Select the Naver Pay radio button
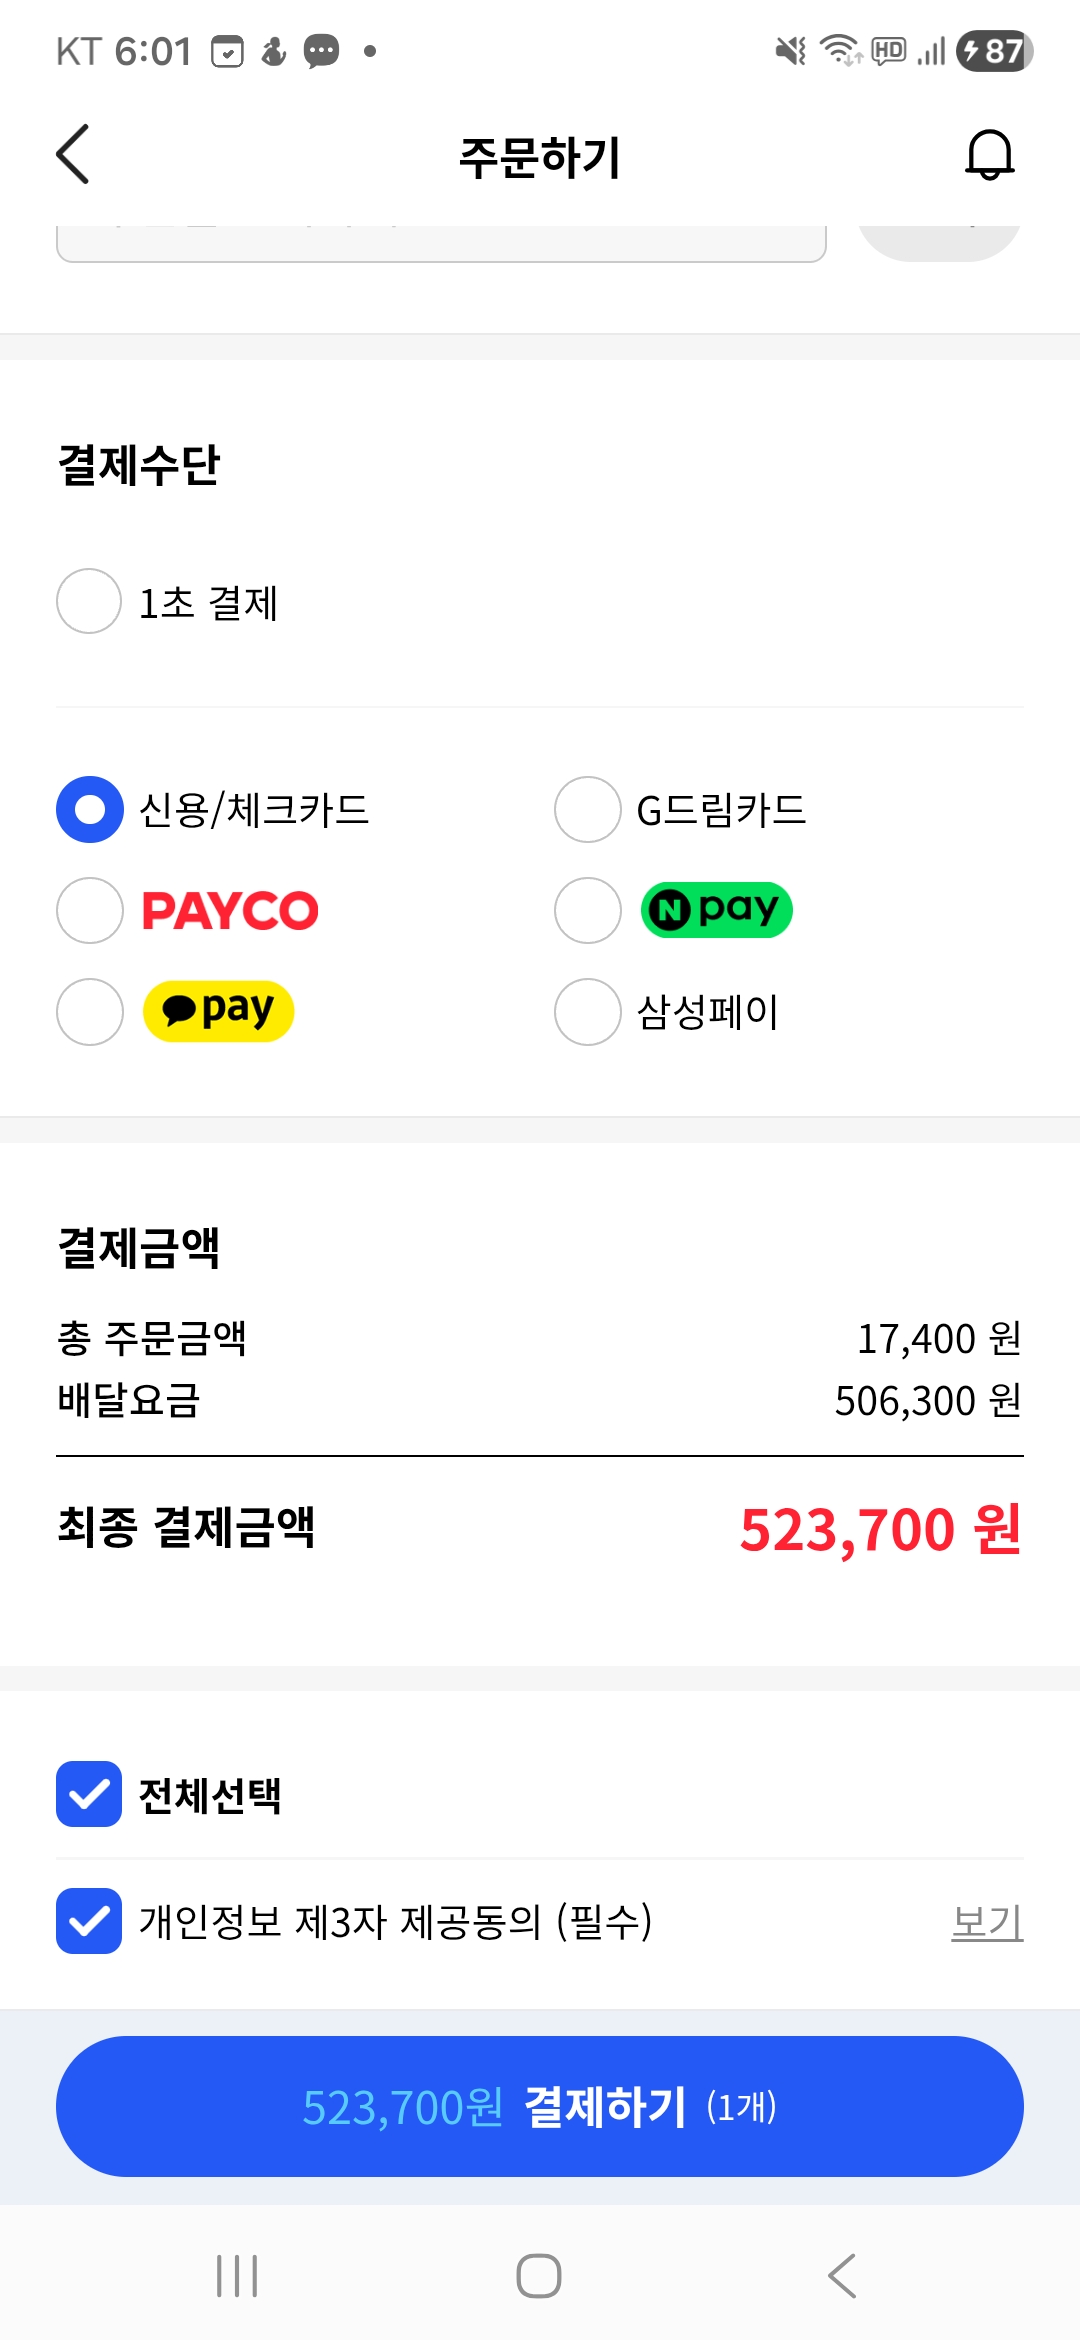The width and height of the screenshot is (1080, 2340). pyautogui.click(x=588, y=911)
